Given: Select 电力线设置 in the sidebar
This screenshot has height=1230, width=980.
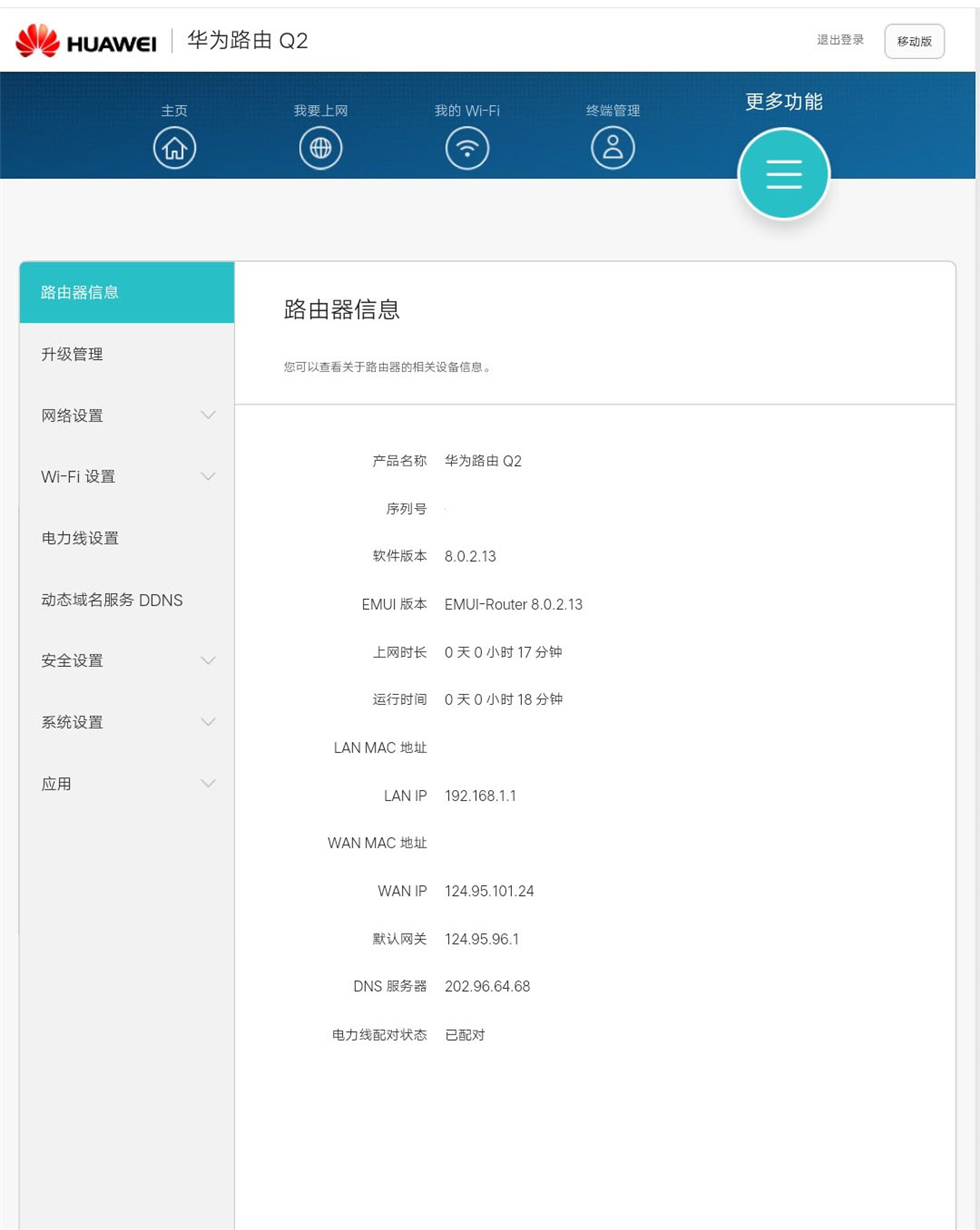Looking at the screenshot, I should click(126, 538).
